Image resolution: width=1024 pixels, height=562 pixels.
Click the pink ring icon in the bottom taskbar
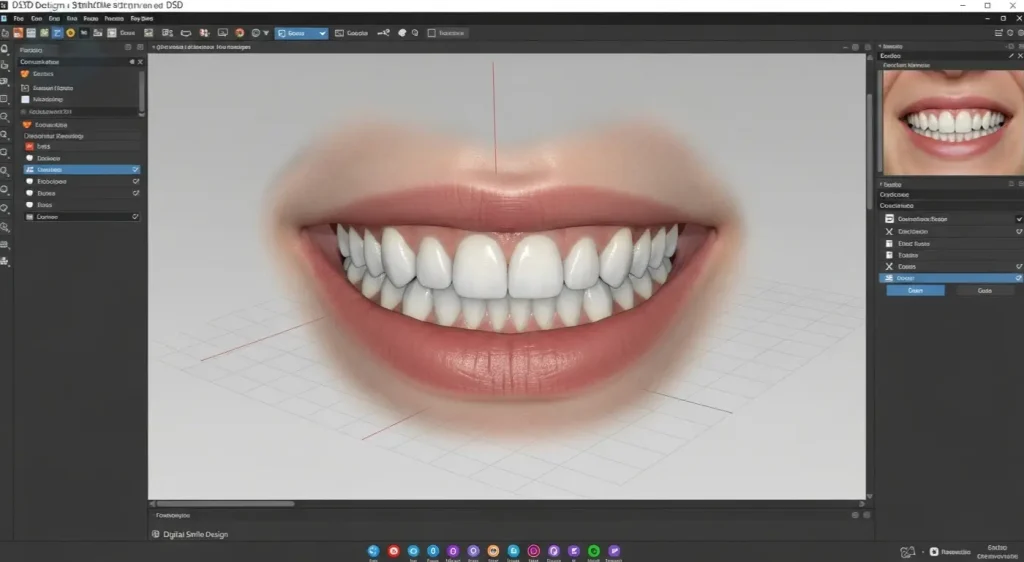[x=533, y=550]
